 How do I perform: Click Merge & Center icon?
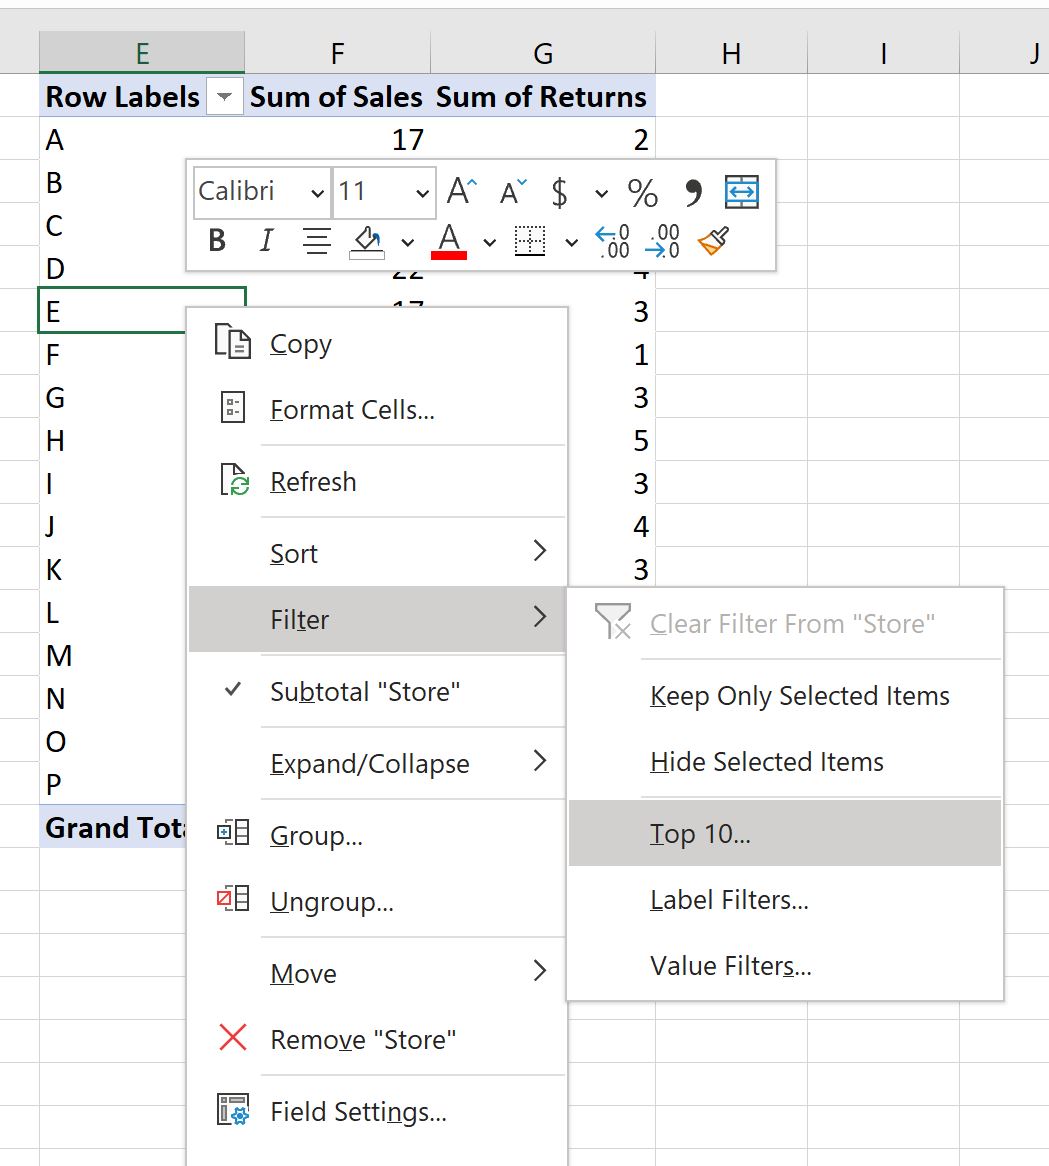pos(741,193)
